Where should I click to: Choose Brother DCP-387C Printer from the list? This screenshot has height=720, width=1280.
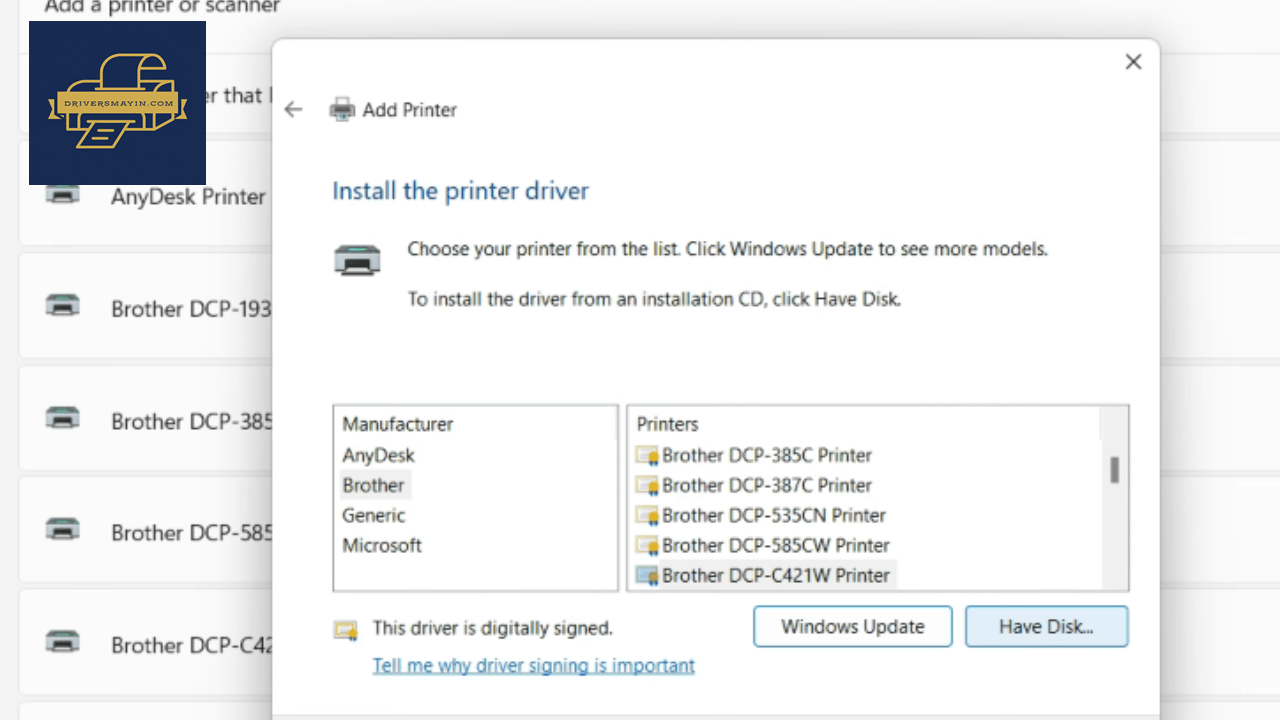[x=767, y=485]
